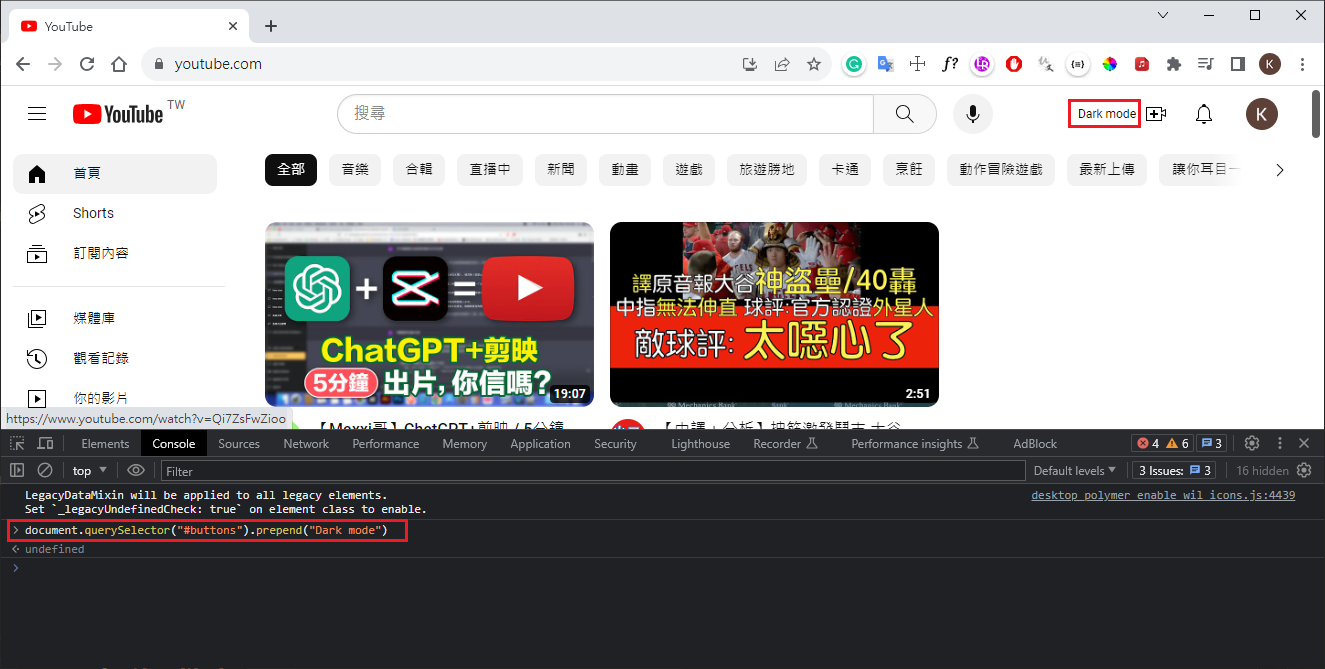This screenshot has height=669, width=1325.
Task: Open the desktop_polymer source file link
Action: (x=1162, y=495)
